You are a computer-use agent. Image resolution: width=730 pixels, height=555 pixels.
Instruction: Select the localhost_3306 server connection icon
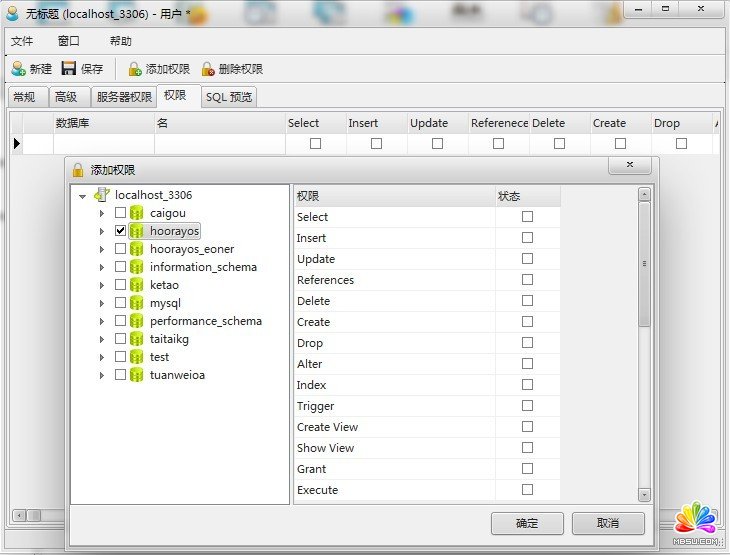[102, 195]
